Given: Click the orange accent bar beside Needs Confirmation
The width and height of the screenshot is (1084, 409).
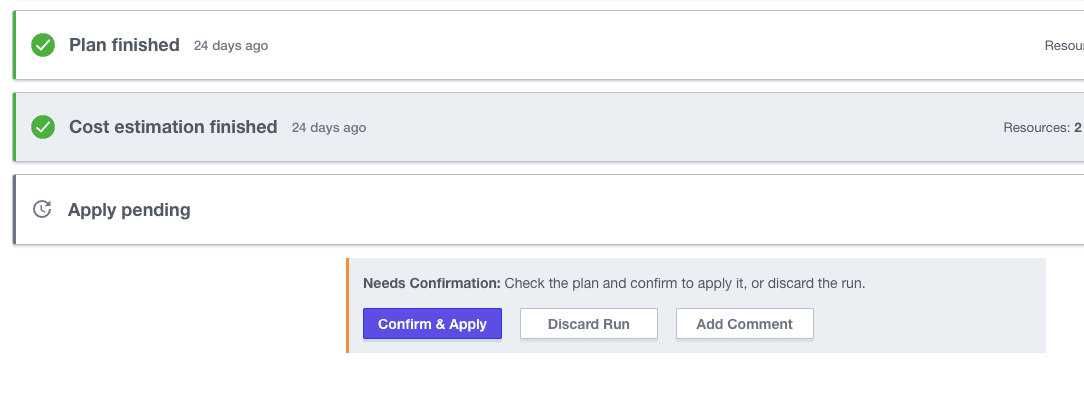Looking at the screenshot, I should click(347, 305).
